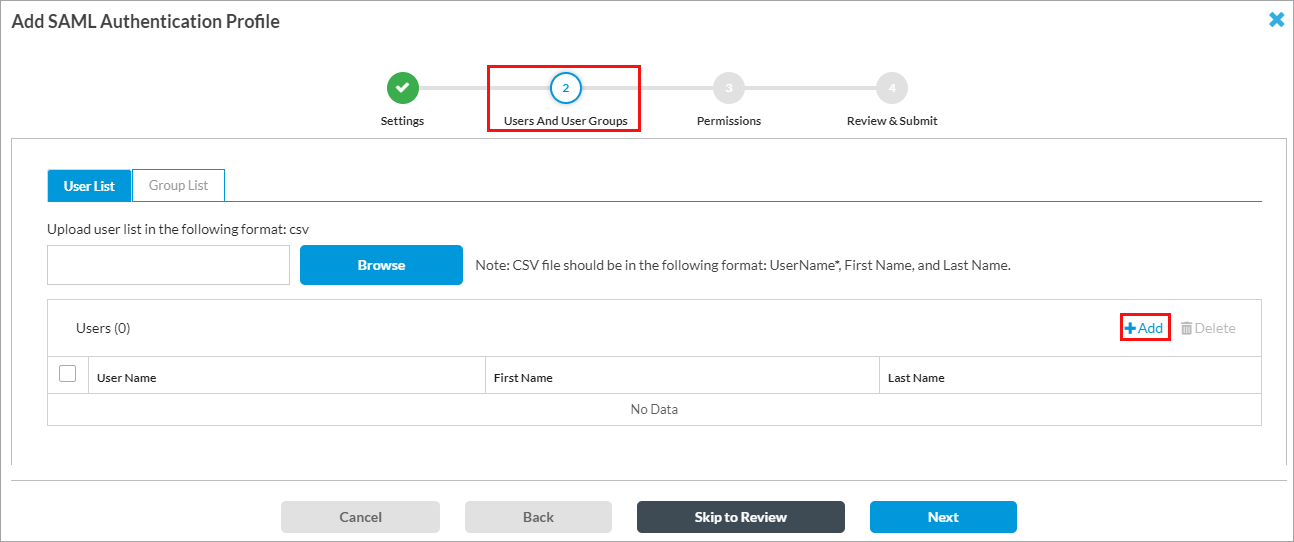The image size is (1294, 542).
Task: Click the green Settings step checkmark
Action: [402, 88]
